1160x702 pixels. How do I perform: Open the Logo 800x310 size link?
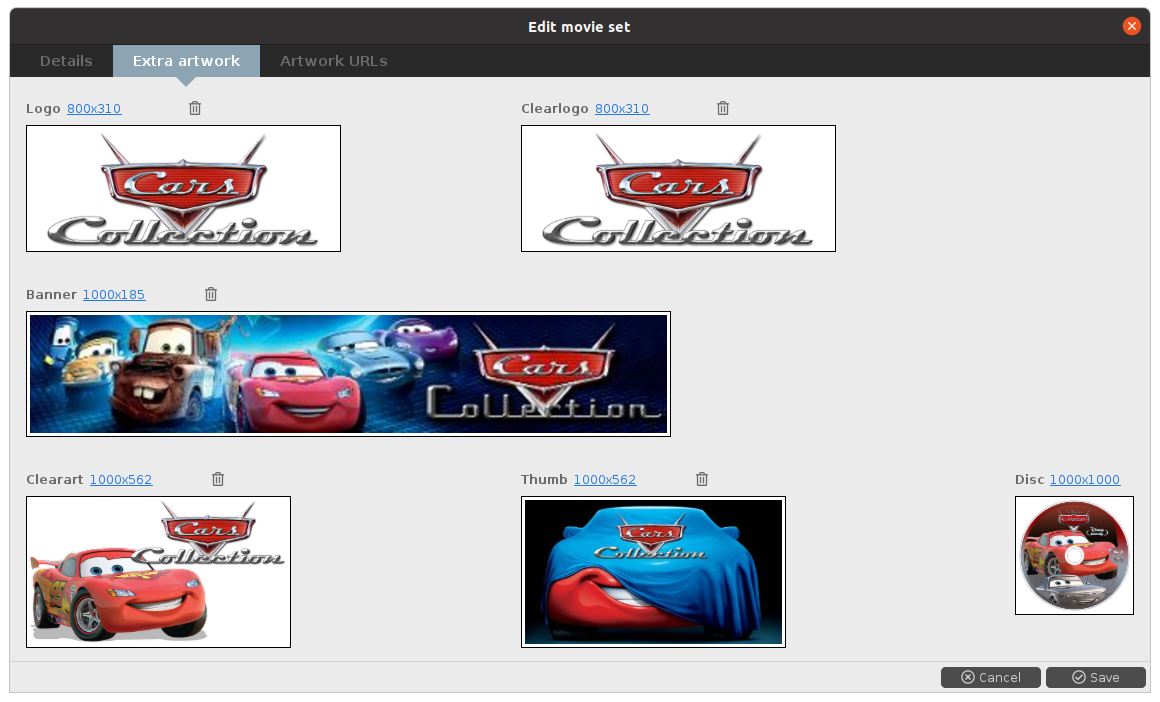tap(94, 109)
